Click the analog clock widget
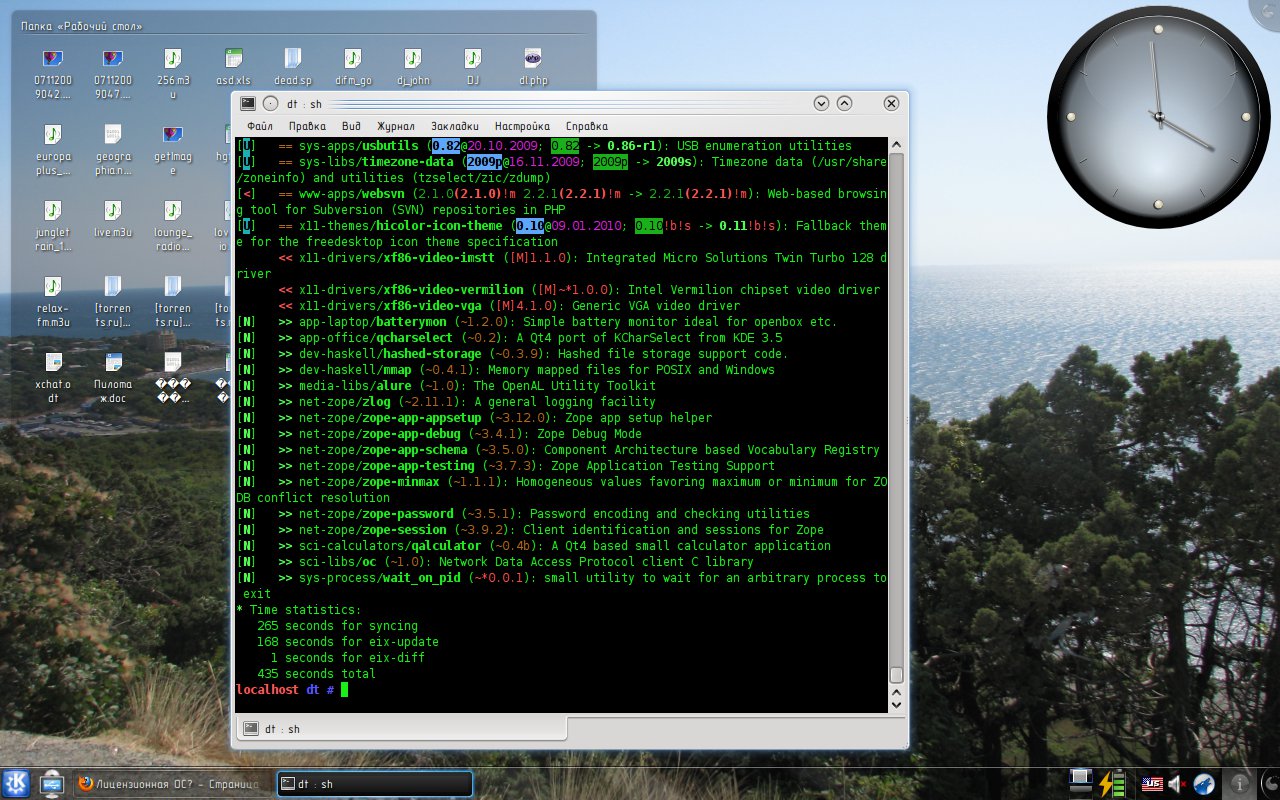 tap(1158, 116)
